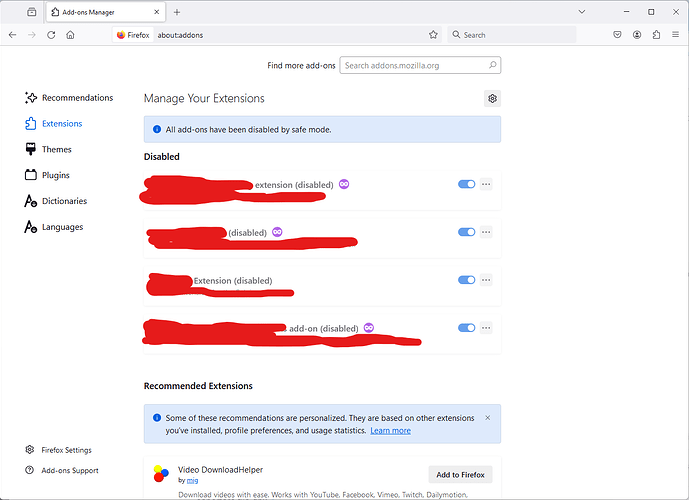Click the recommendations info icon
Viewport: 689px width, 500px height.
pos(156,417)
